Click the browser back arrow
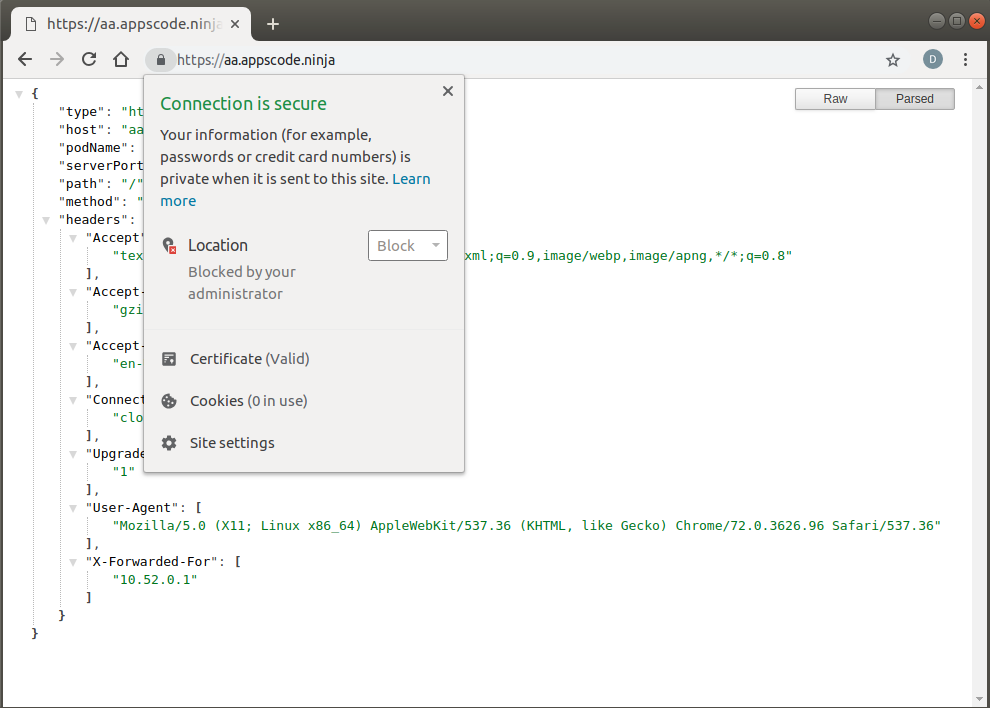Image resolution: width=990 pixels, height=708 pixels. point(25,60)
